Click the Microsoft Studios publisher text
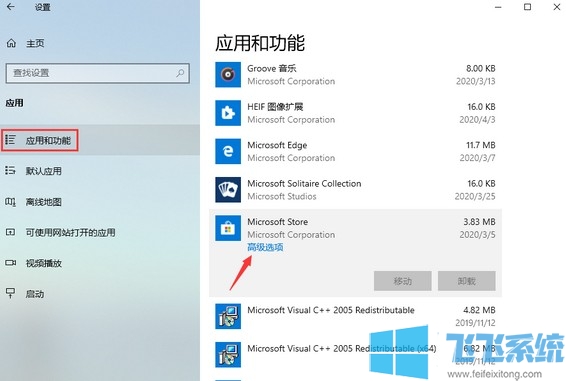566x381 pixels. (282, 196)
